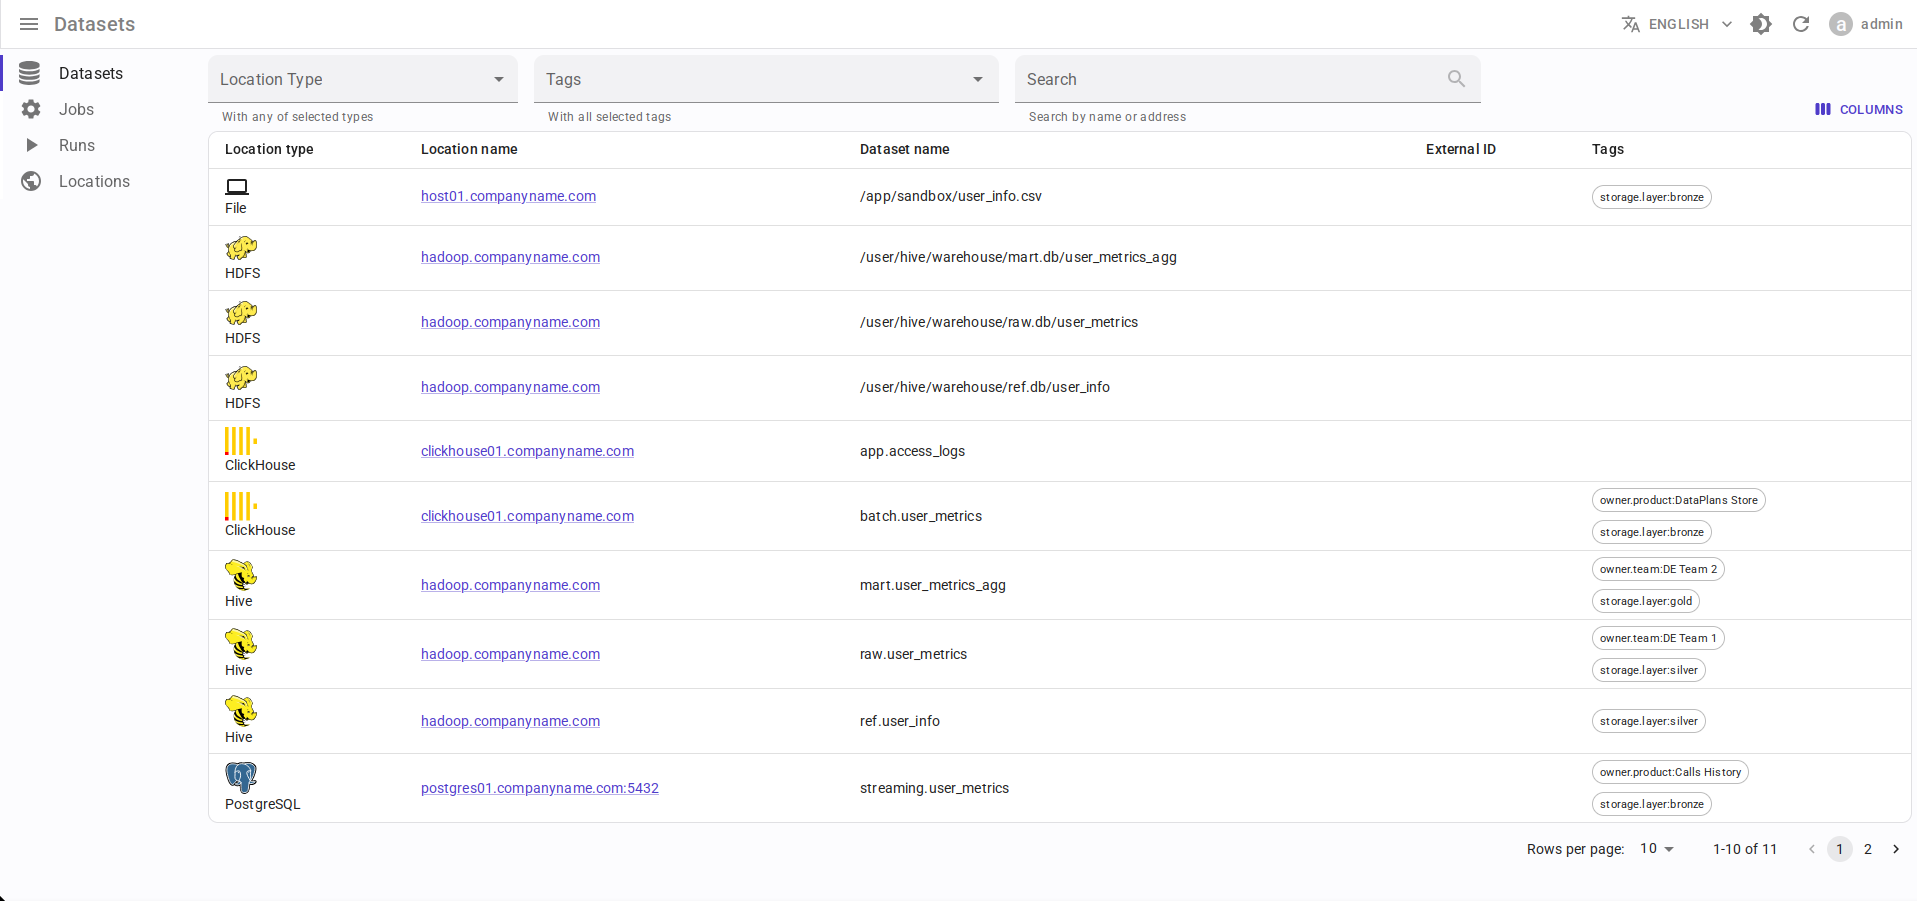Click owner.team:DE Team 2 tag
Viewport: 1917px width, 901px height.
[x=1658, y=569]
